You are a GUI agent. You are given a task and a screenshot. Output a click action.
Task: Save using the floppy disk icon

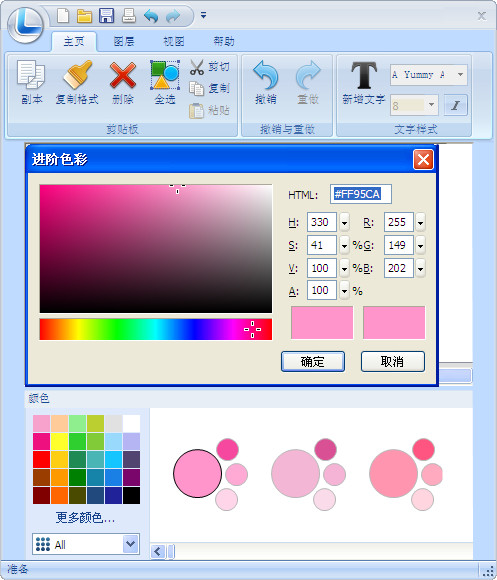point(106,16)
